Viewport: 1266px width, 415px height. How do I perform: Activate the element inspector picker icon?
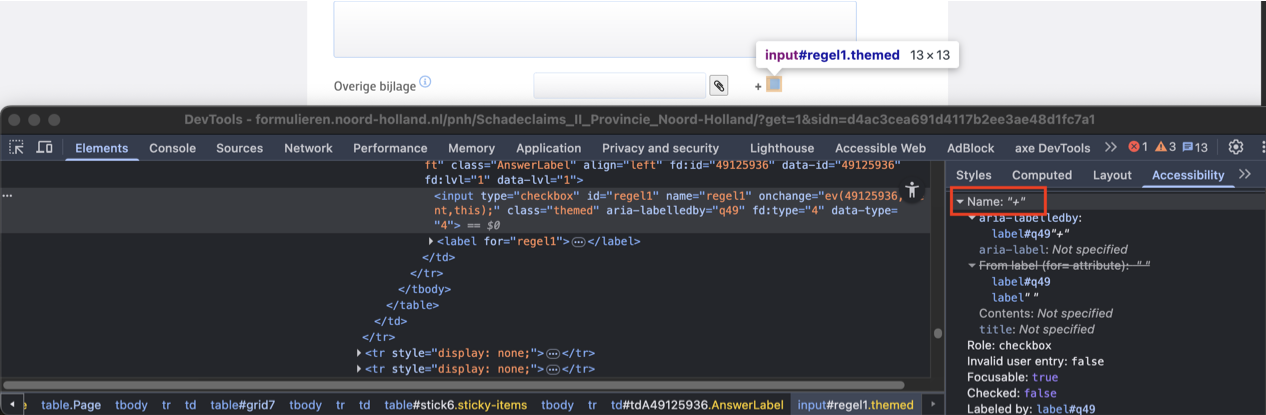tap(17, 148)
